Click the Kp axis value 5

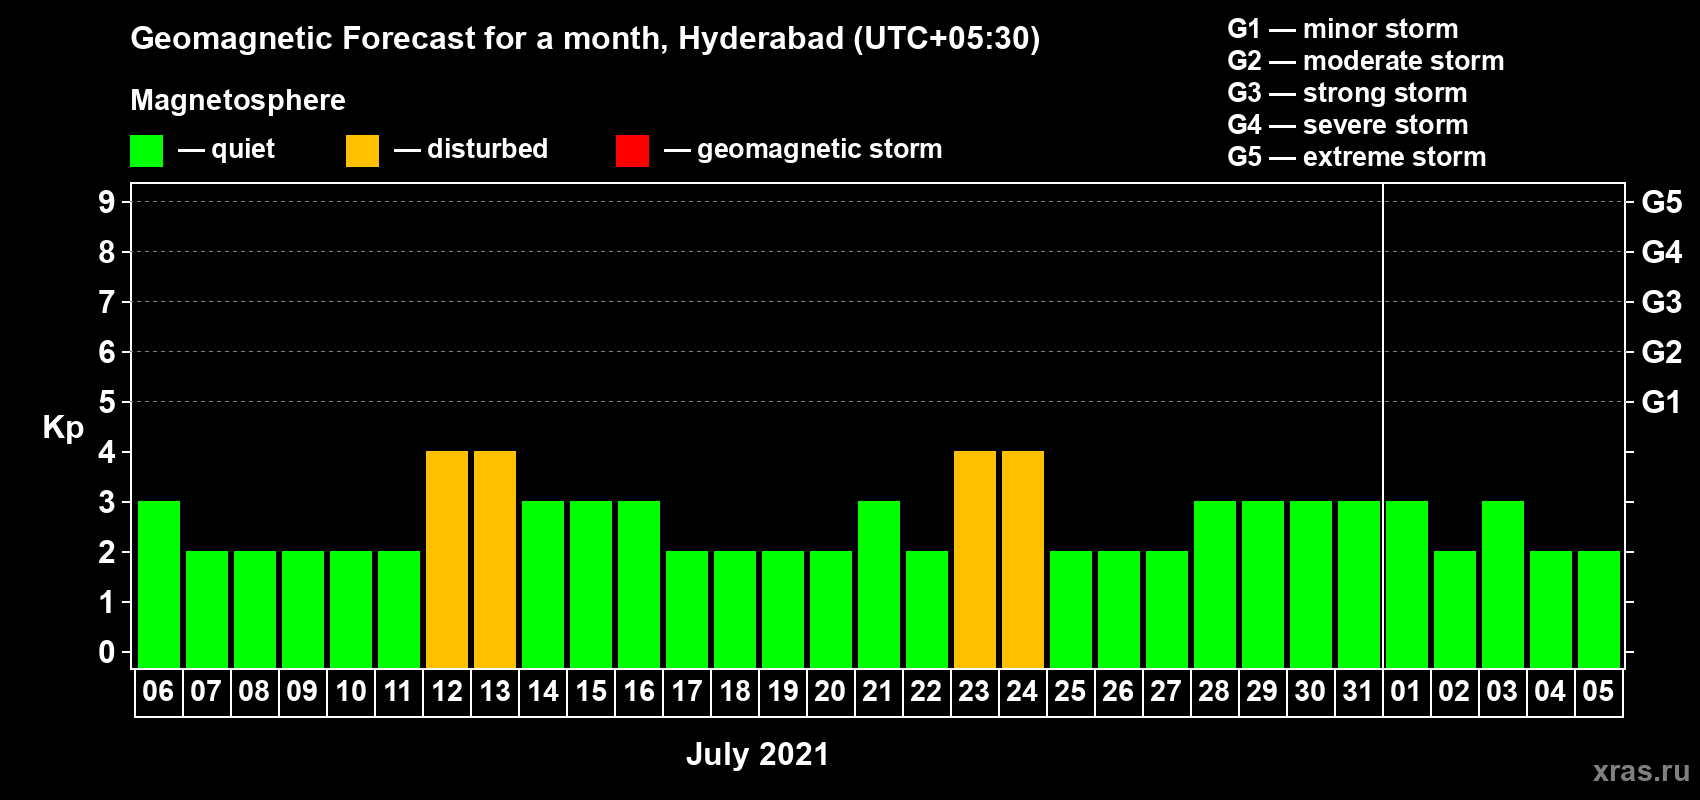coord(107,402)
